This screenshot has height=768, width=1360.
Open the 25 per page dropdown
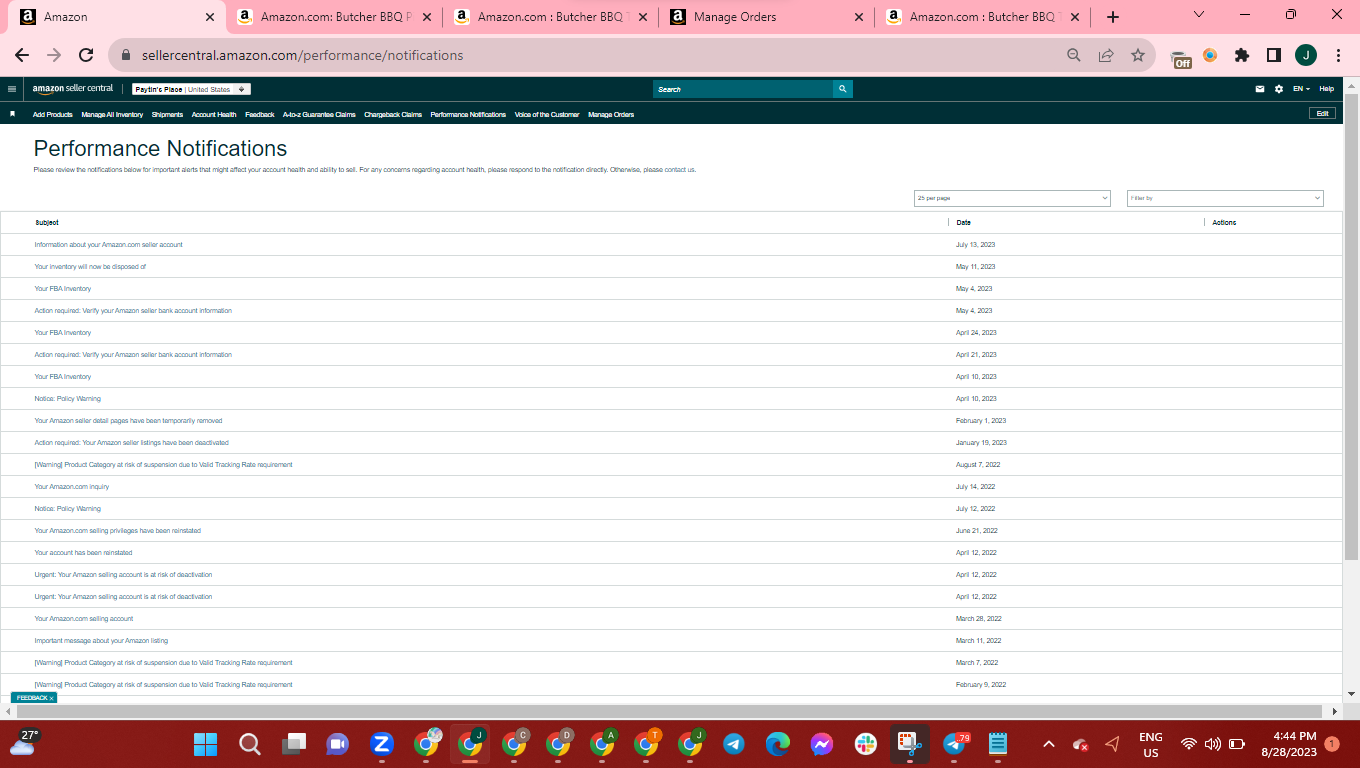click(x=1012, y=198)
